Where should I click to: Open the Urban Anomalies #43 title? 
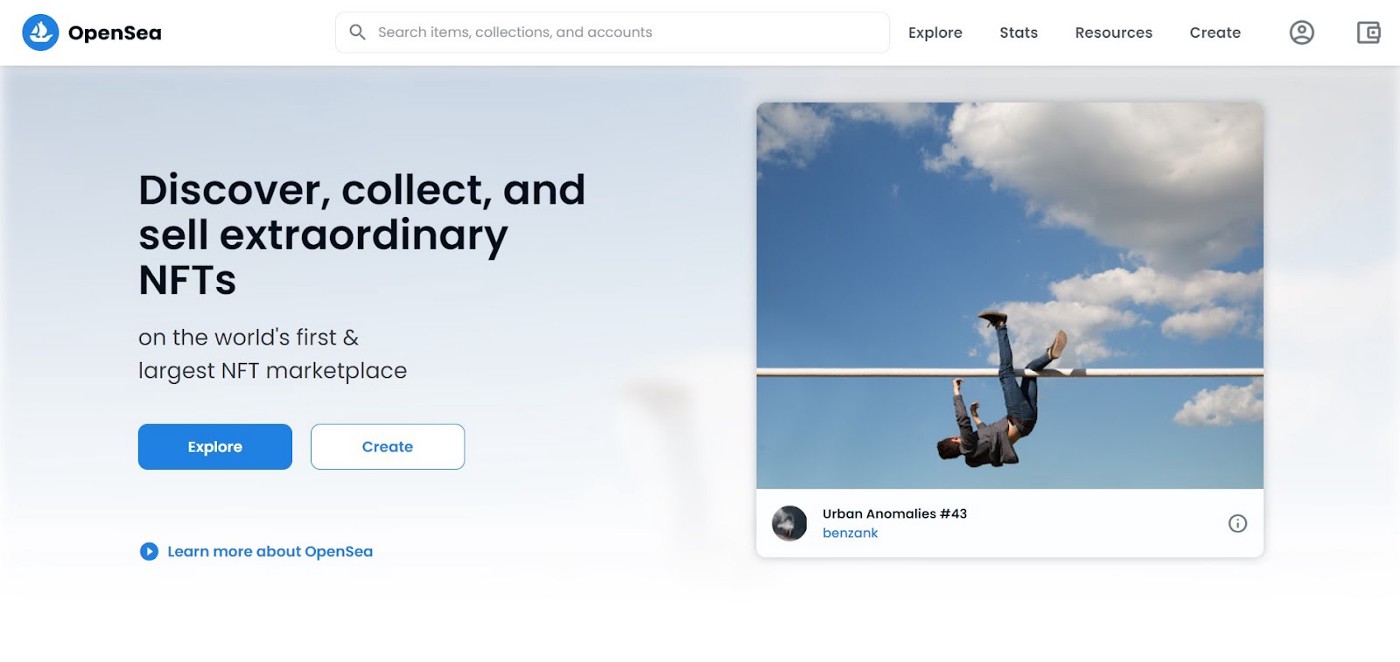[x=894, y=514]
